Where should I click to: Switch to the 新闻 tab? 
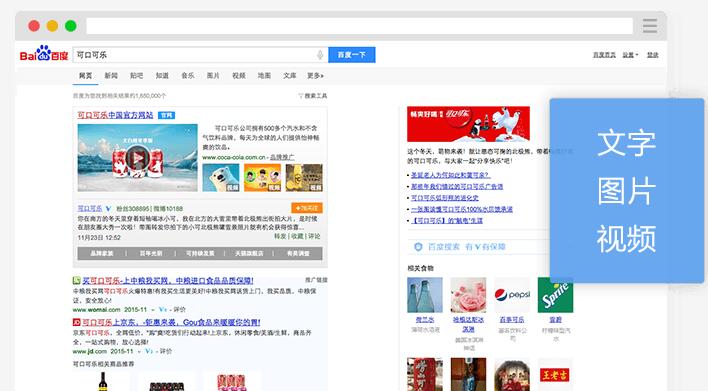click(111, 76)
